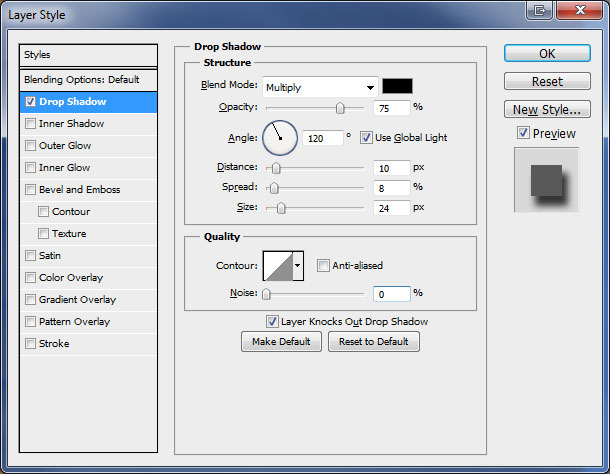Enable the Anti-aliased checkbox

pos(323,266)
